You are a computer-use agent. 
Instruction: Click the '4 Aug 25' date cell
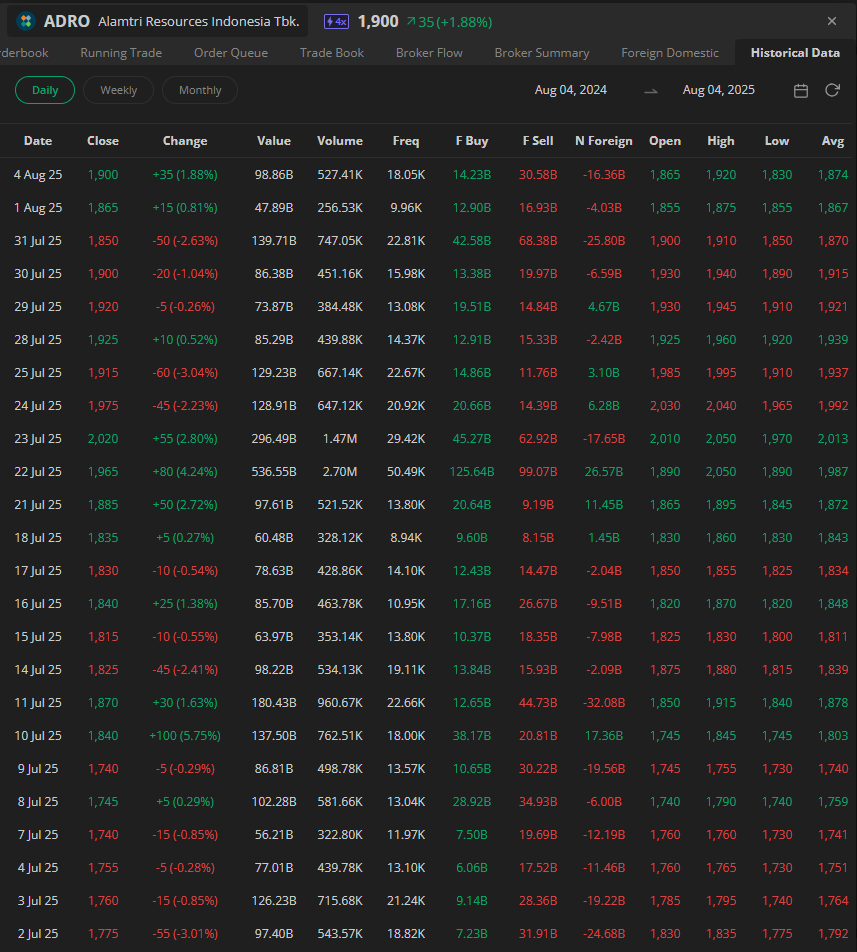[38, 175]
